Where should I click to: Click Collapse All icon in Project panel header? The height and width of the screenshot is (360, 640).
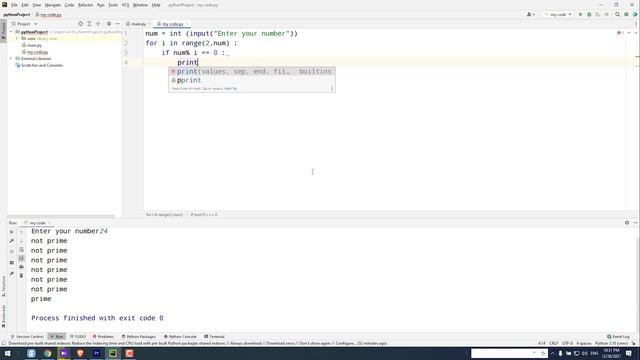[98, 24]
